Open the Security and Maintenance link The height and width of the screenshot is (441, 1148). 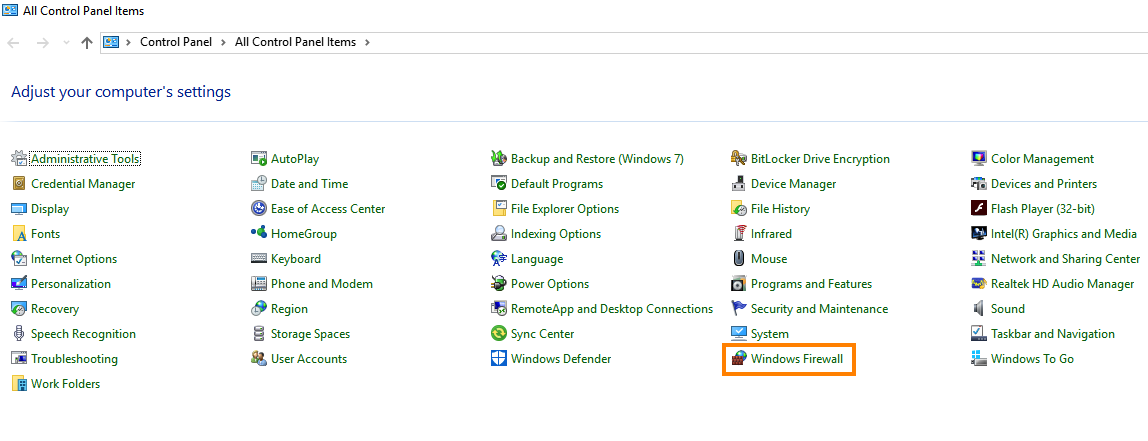[x=820, y=308]
